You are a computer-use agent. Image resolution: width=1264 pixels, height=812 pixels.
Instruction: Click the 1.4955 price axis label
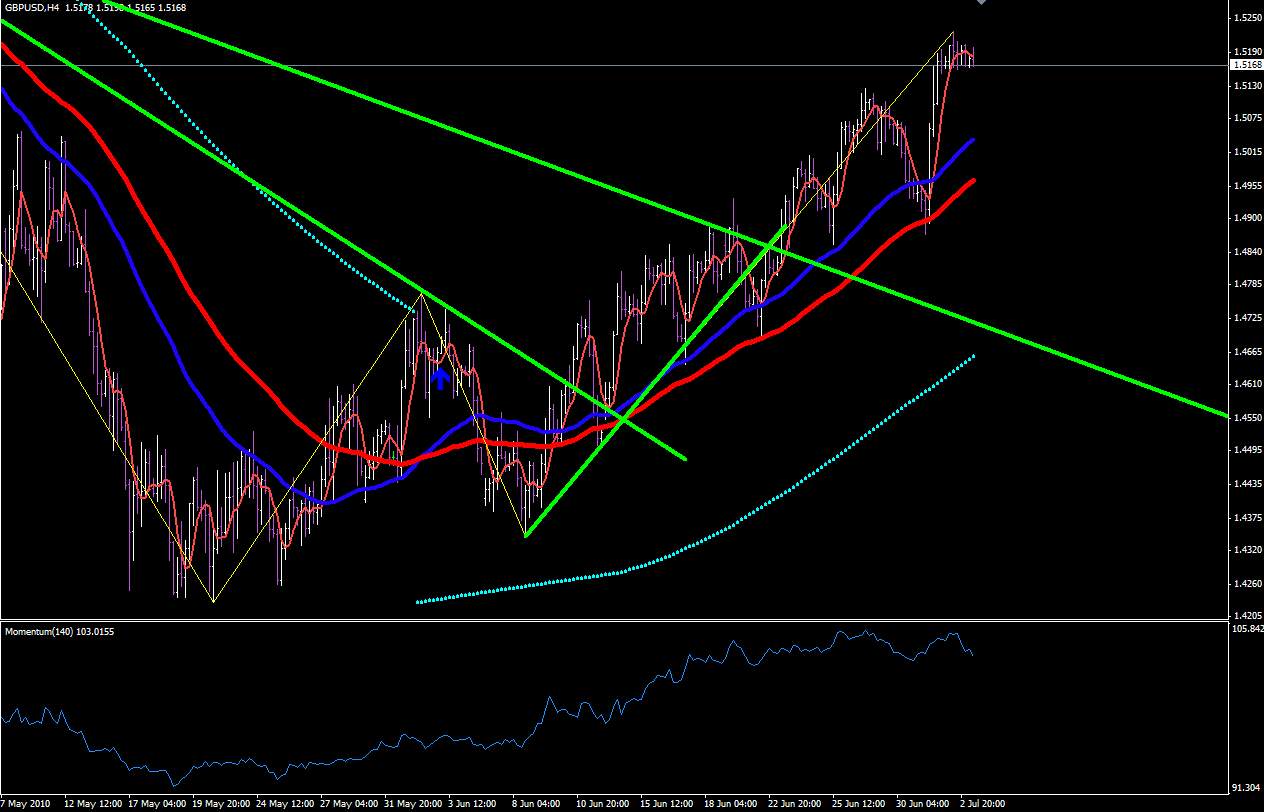[x=1247, y=186]
